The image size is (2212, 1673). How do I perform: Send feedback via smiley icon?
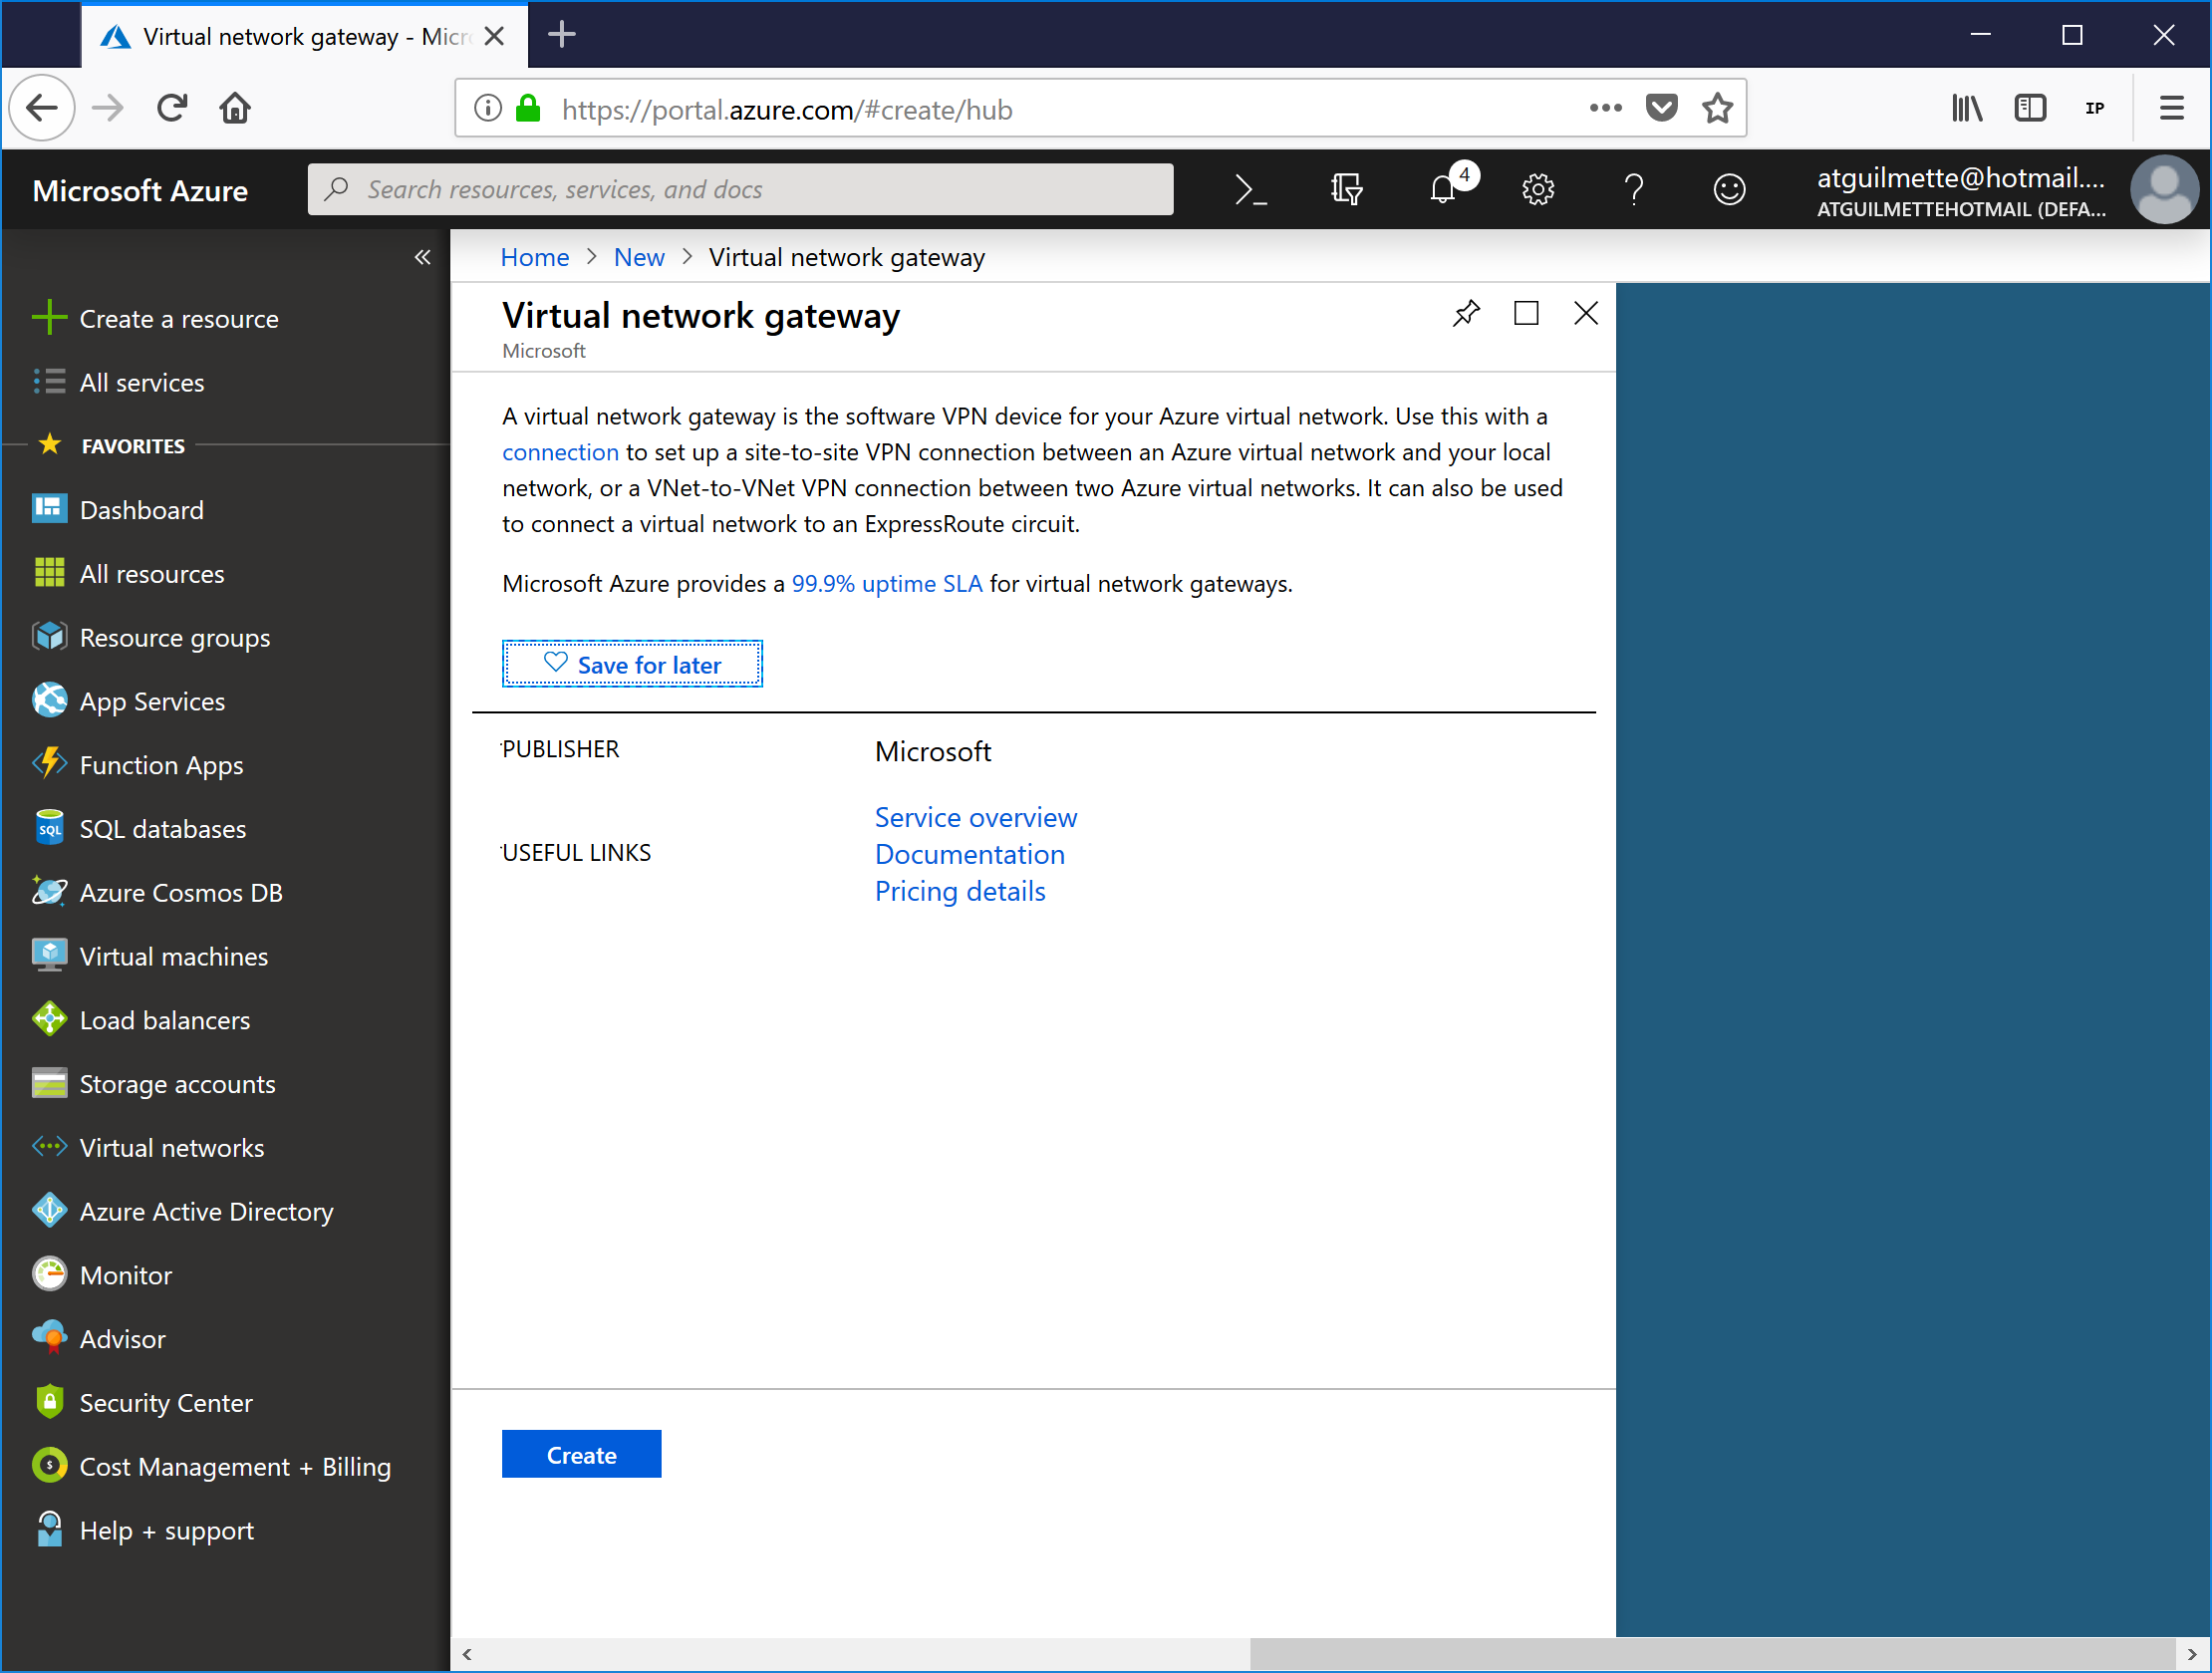[x=1729, y=189]
